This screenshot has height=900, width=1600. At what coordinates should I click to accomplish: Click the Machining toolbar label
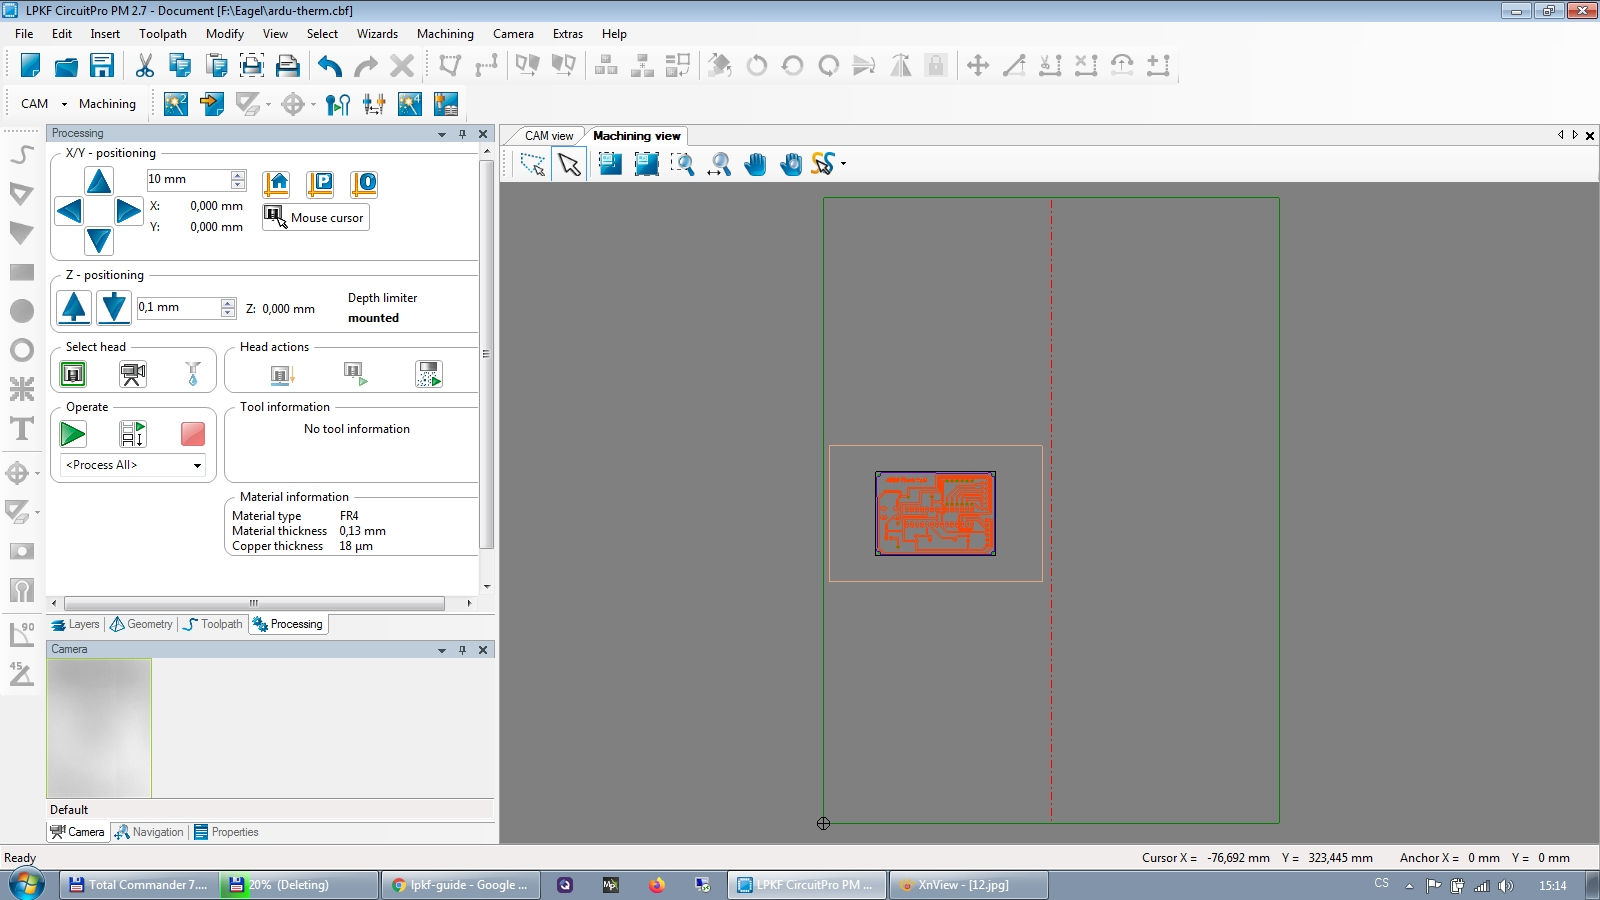107,104
